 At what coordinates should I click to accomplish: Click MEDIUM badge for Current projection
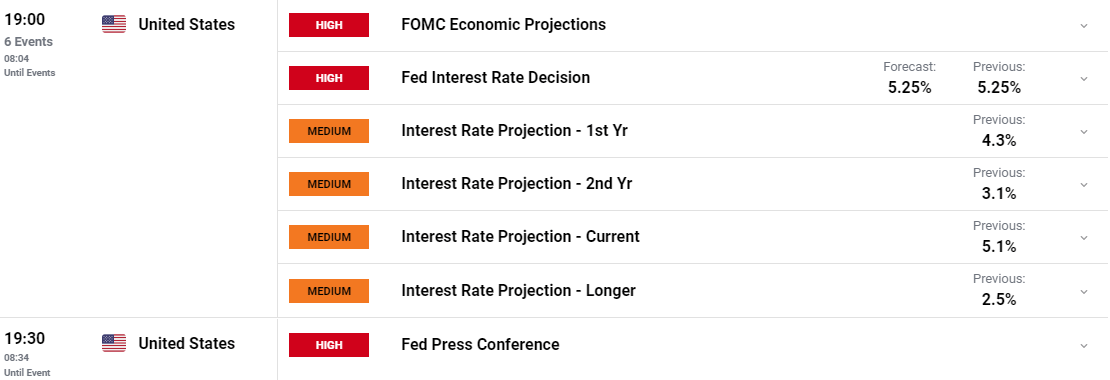pyautogui.click(x=328, y=237)
